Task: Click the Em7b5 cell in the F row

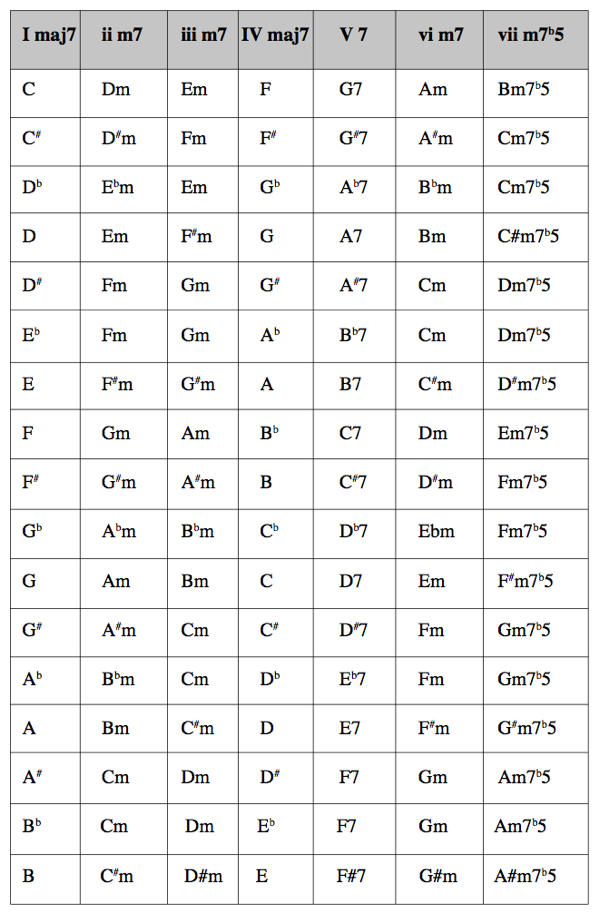Action: point(535,434)
